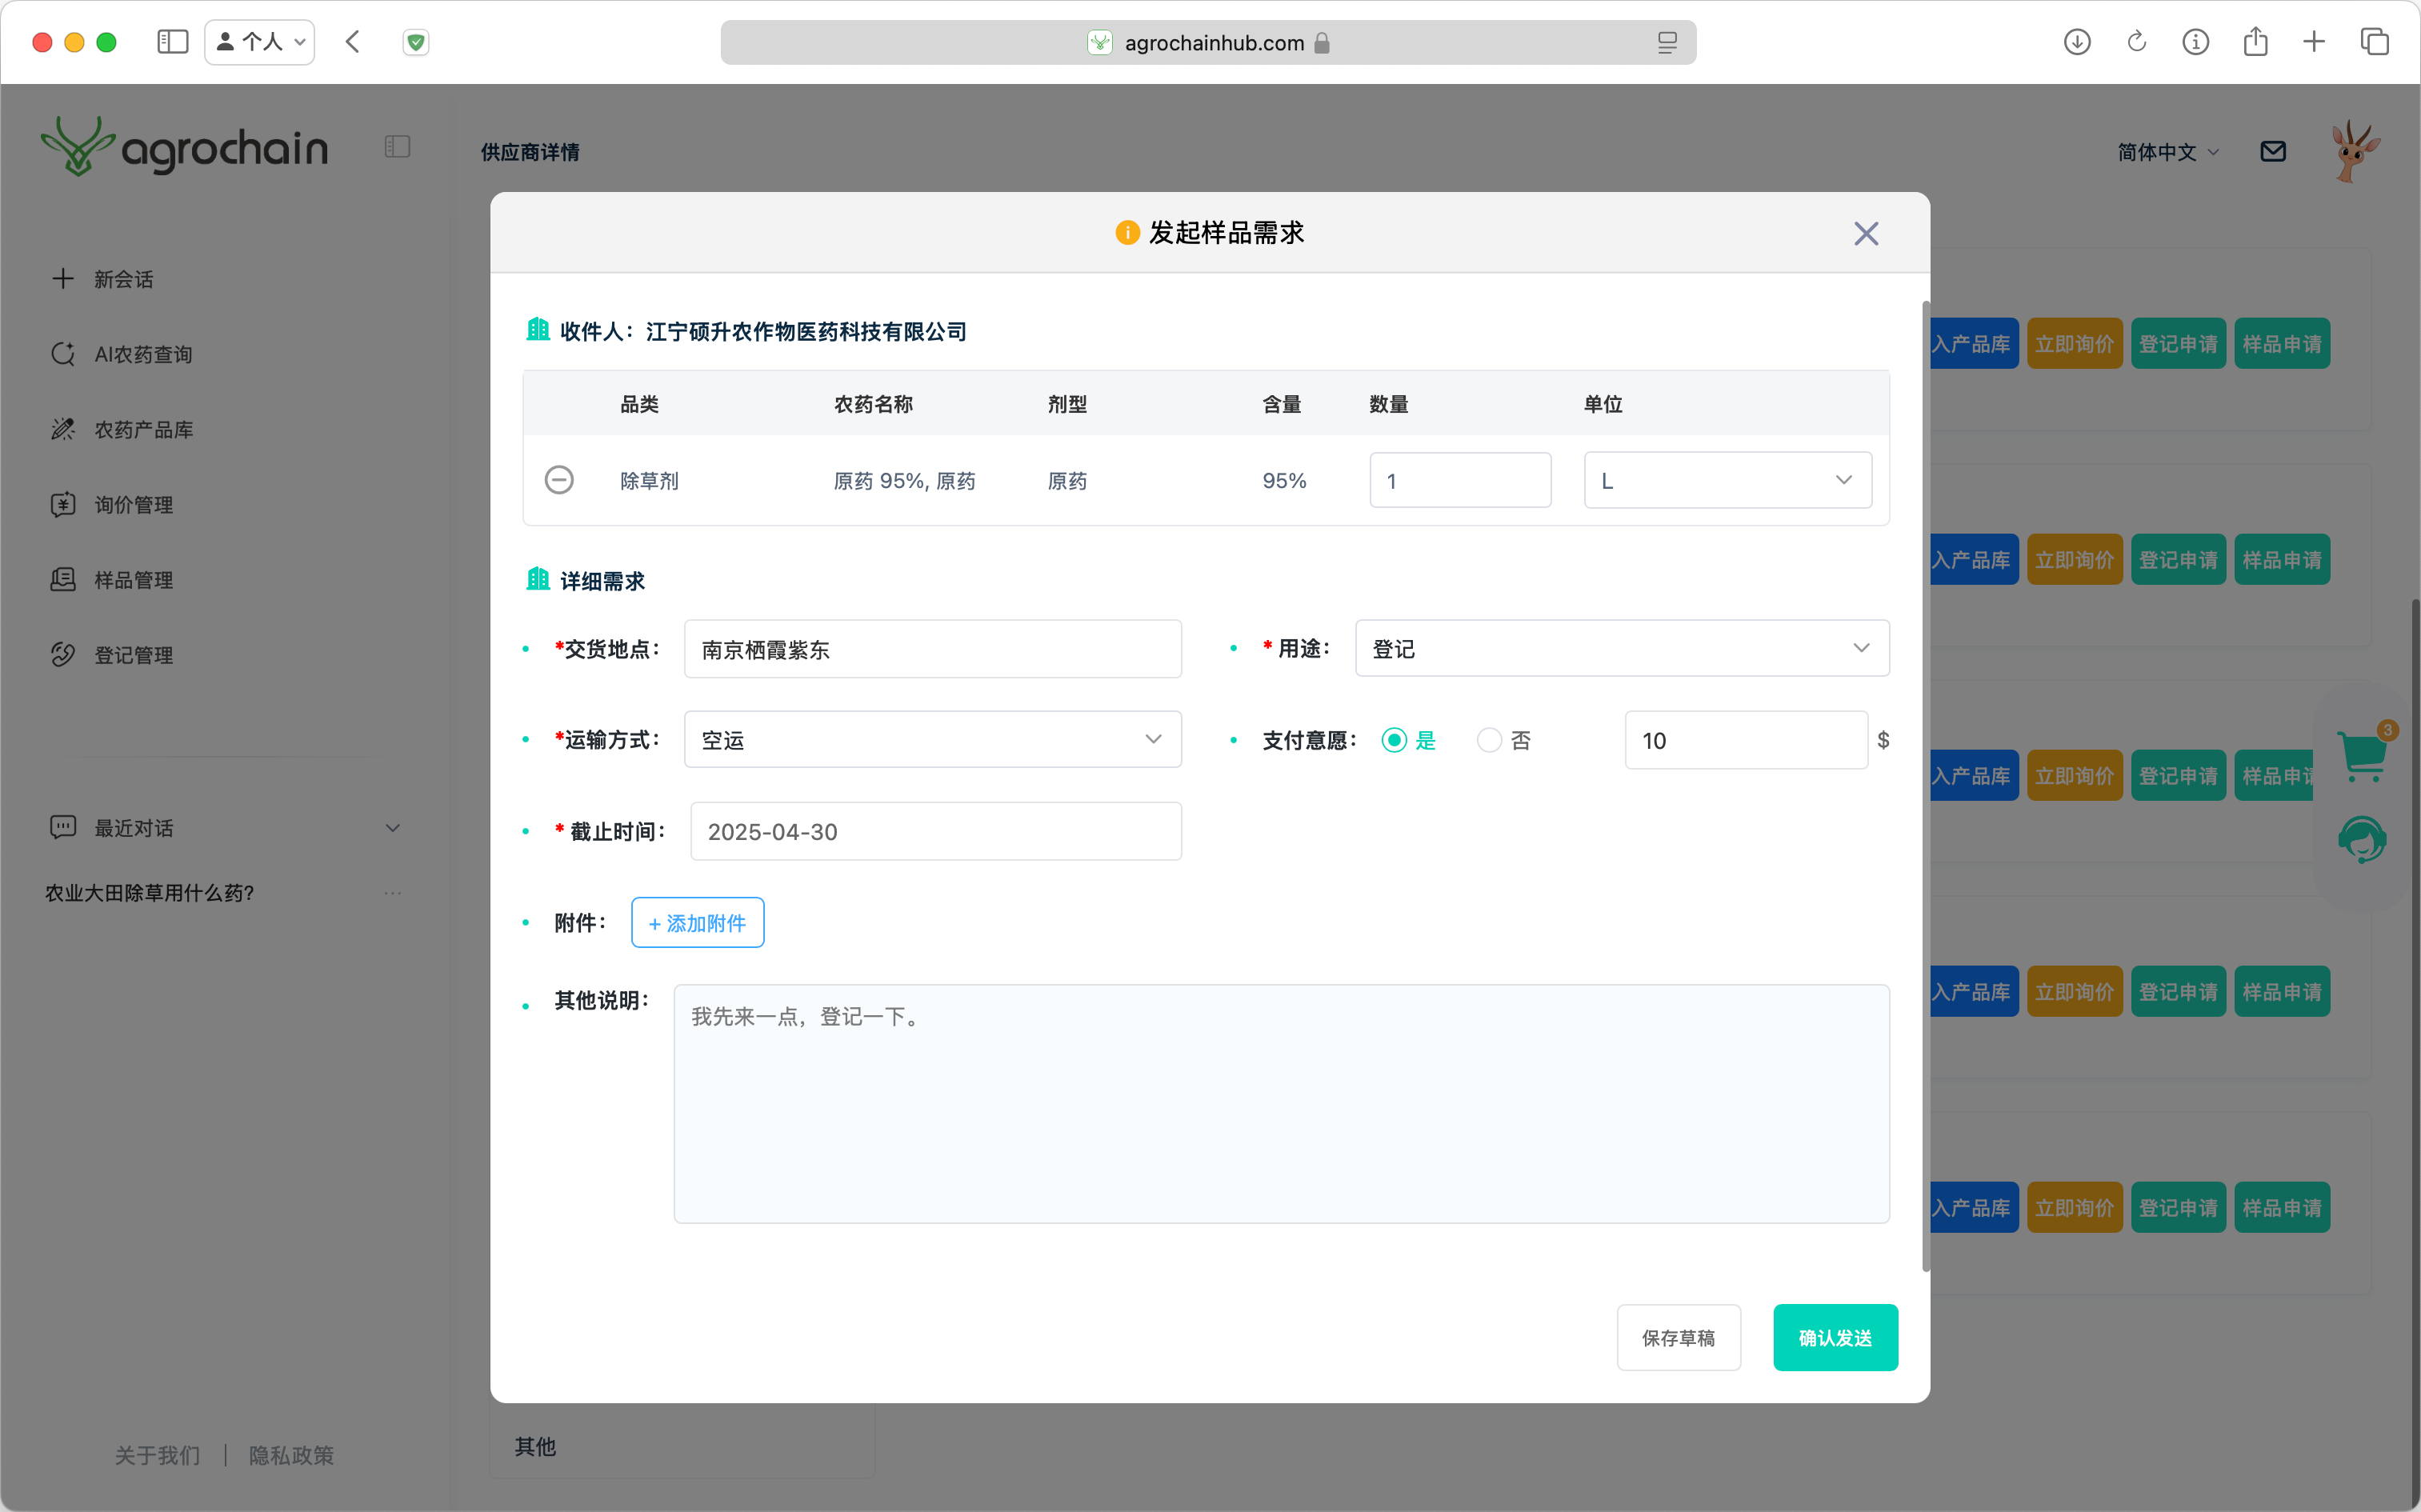2421x1512 pixels.
Task: Click the Safari share icon
Action: tap(2255, 42)
